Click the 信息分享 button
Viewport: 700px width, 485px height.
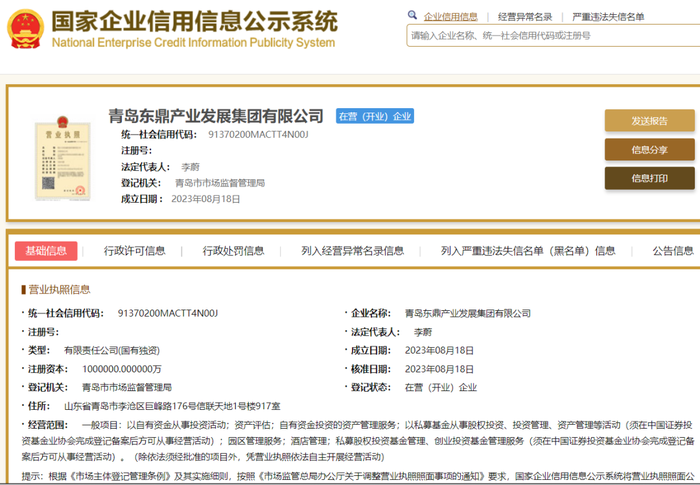(x=650, y=150)
